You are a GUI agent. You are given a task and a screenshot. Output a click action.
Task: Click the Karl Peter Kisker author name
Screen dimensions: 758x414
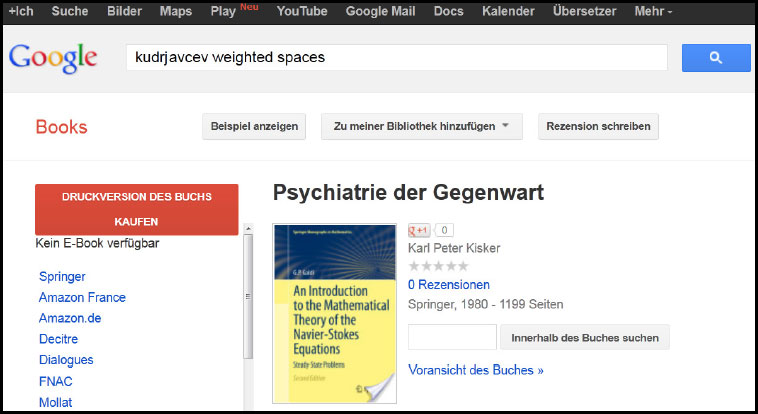(454, 248)
